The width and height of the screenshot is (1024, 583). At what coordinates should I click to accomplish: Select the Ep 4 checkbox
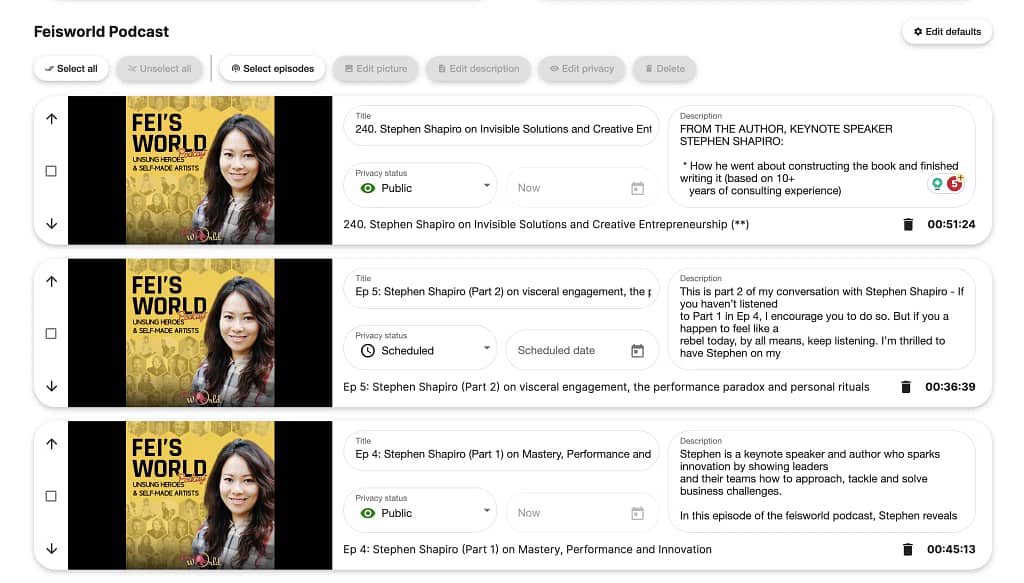click(52, 496)
